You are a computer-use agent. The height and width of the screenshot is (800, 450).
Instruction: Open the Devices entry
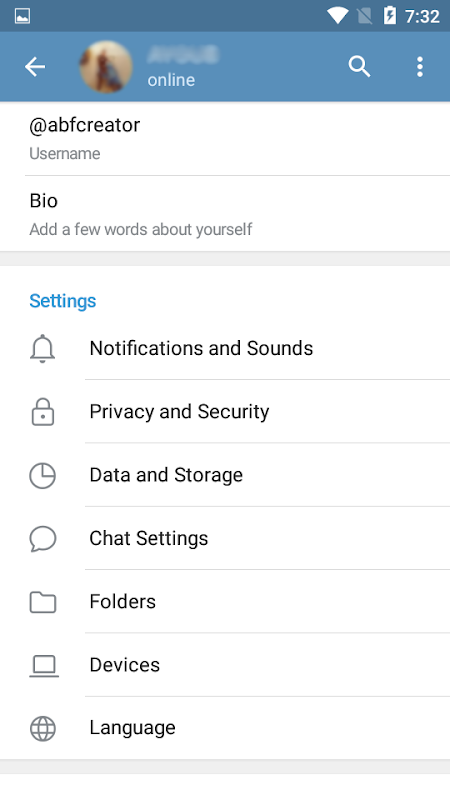pyautogui.click(x=225, y=665)
